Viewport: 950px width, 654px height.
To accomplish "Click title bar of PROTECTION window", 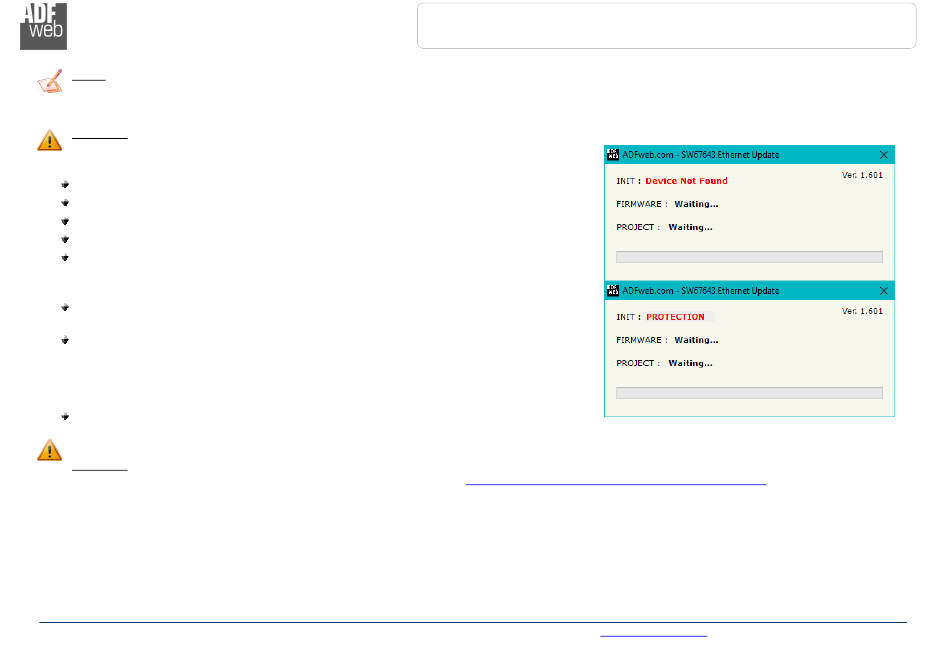I will point(749,291).
